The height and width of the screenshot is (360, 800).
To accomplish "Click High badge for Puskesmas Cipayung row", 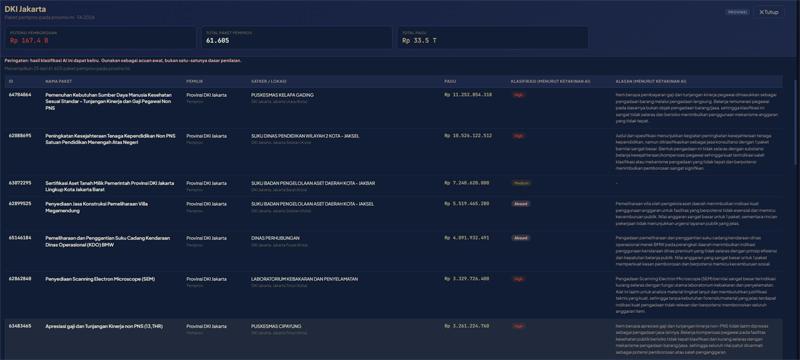I will [519, 326].
